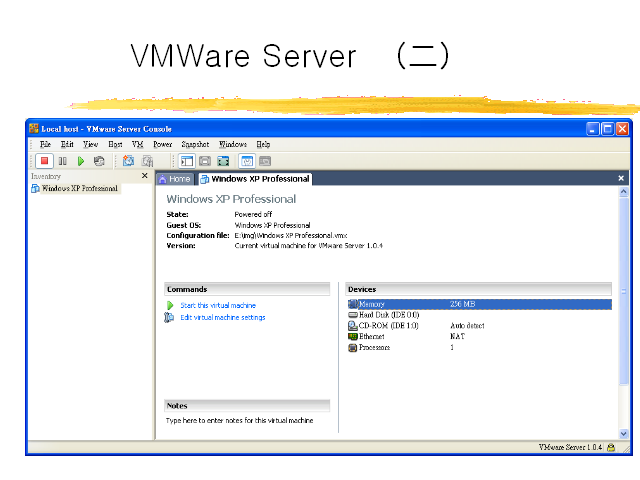The image size is (640, 480).
Task: Click the Devices section header
Action: [478, 289]
